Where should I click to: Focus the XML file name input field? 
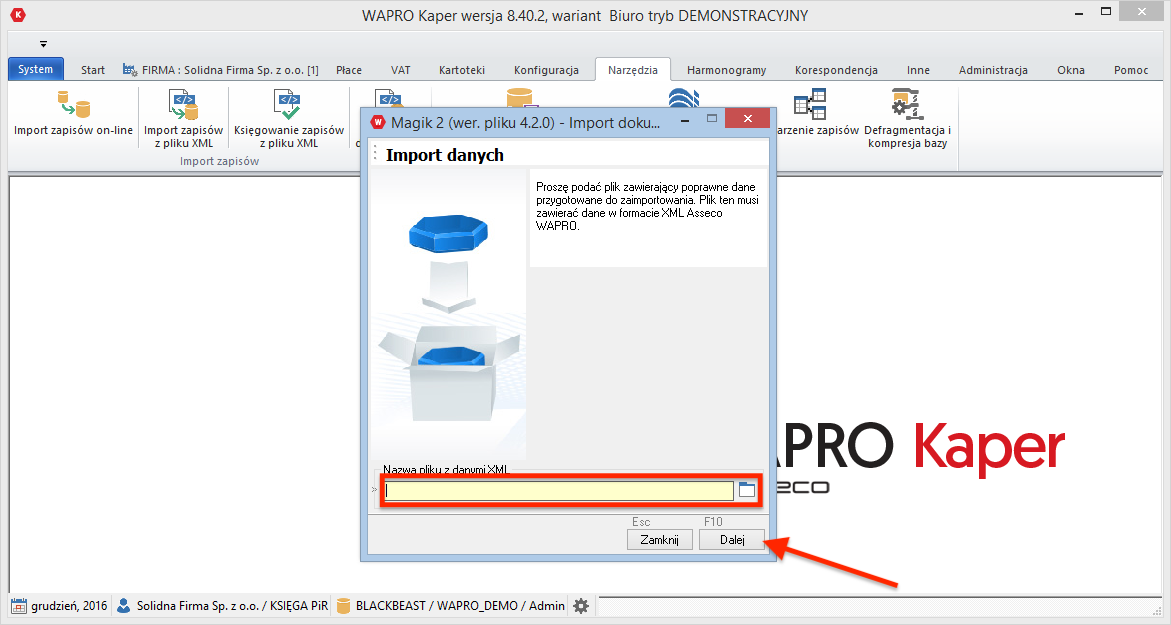tap(559, 491)
